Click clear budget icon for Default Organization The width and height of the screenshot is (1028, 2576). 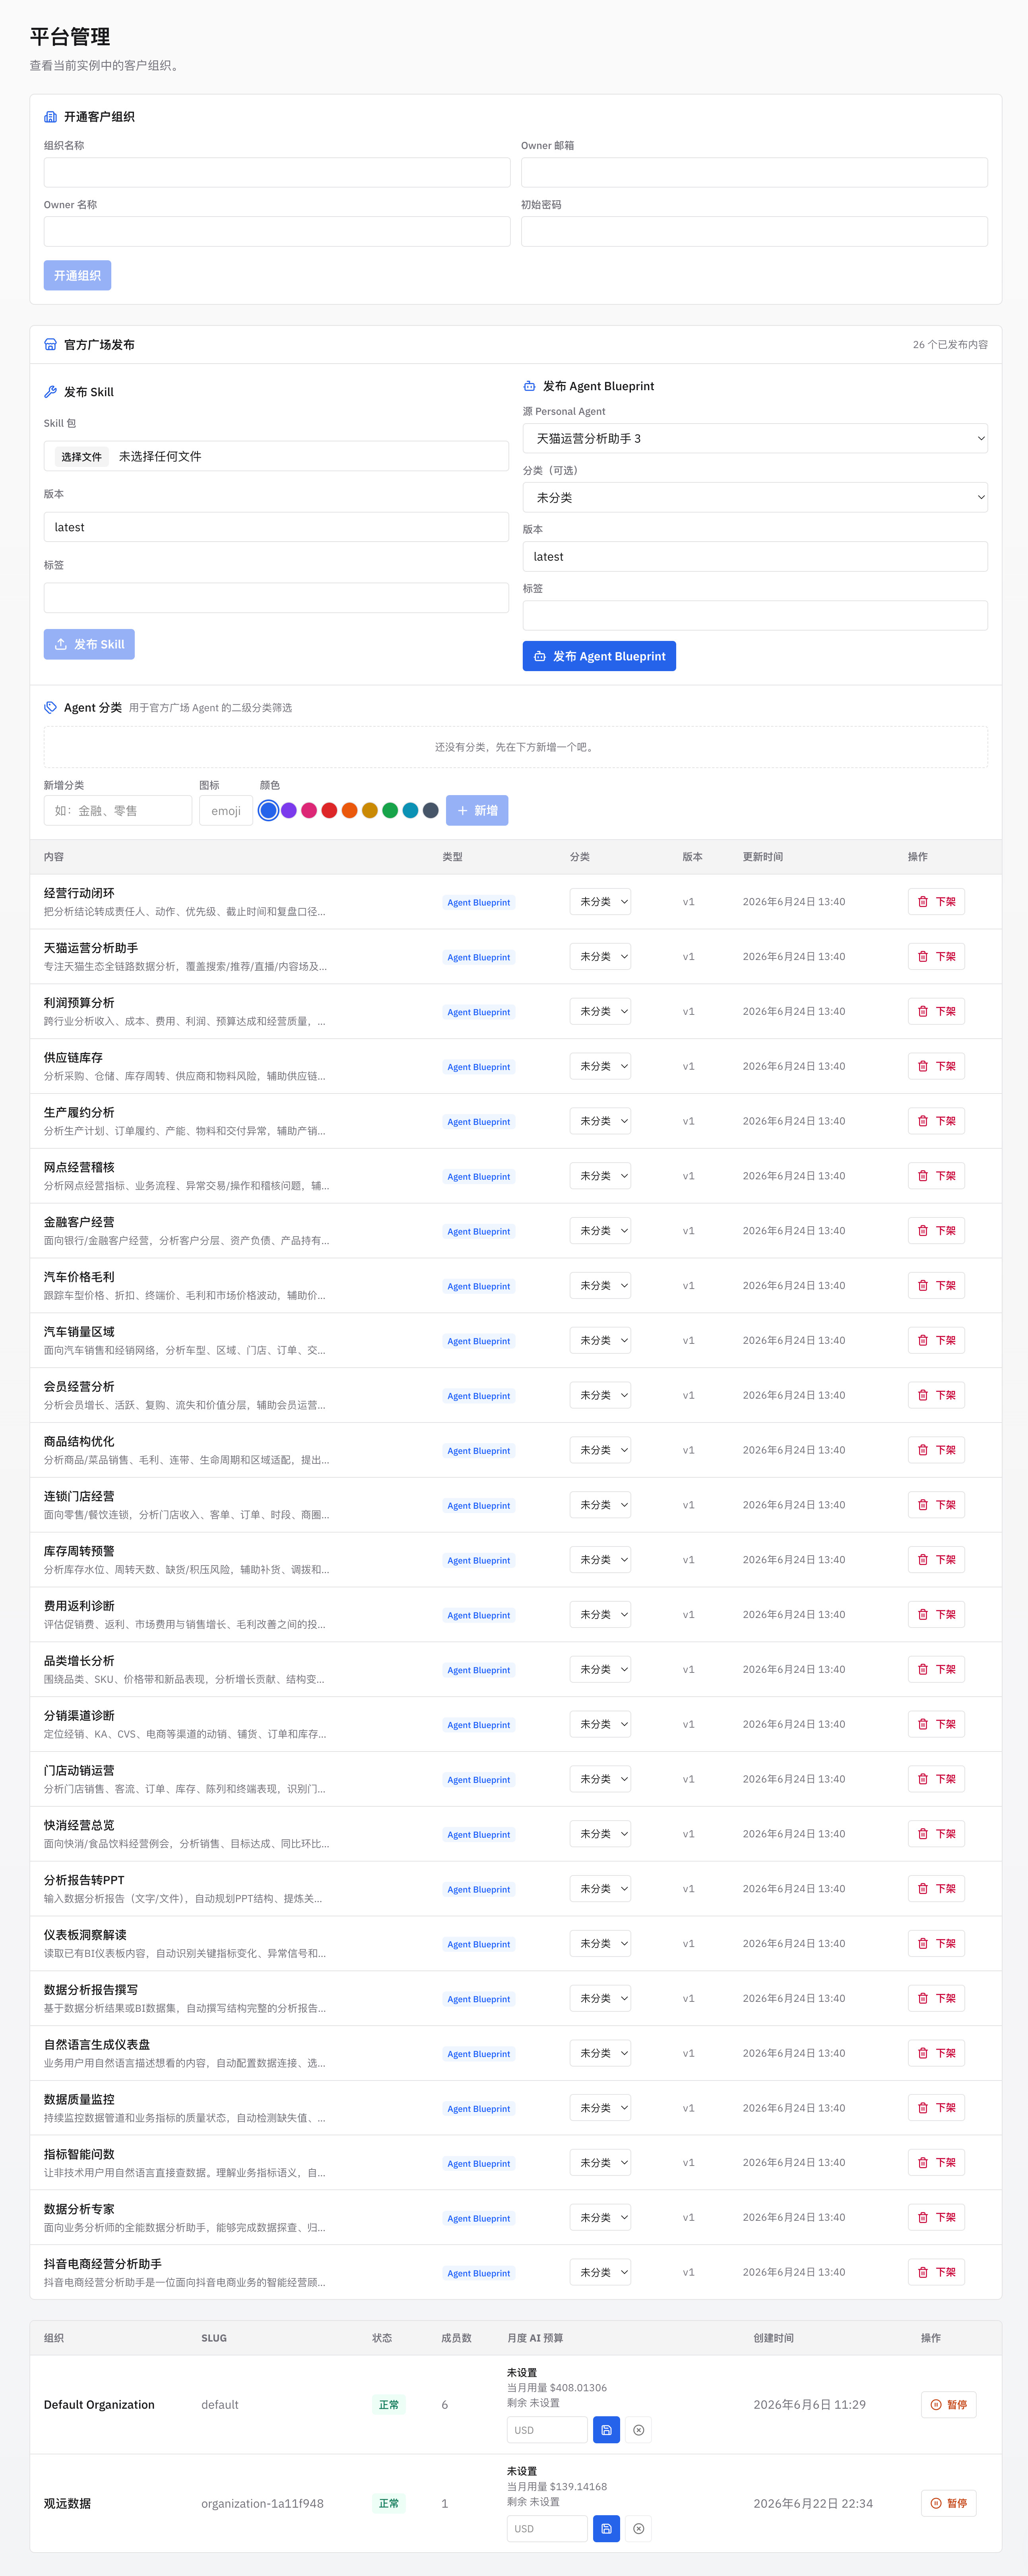click(638, 2430)
